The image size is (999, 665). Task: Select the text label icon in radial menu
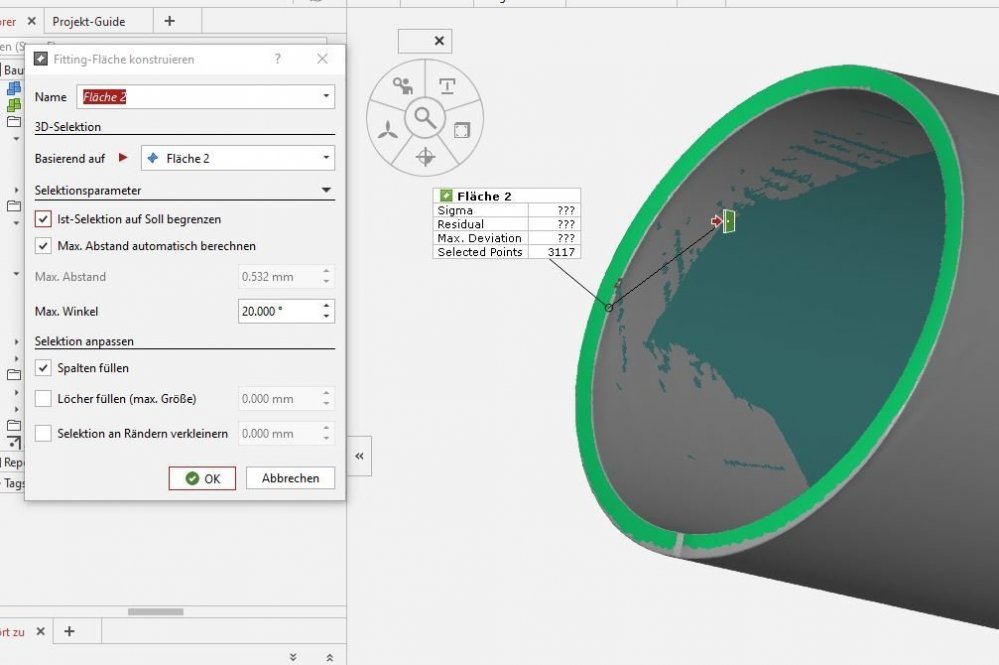point(447,85)
